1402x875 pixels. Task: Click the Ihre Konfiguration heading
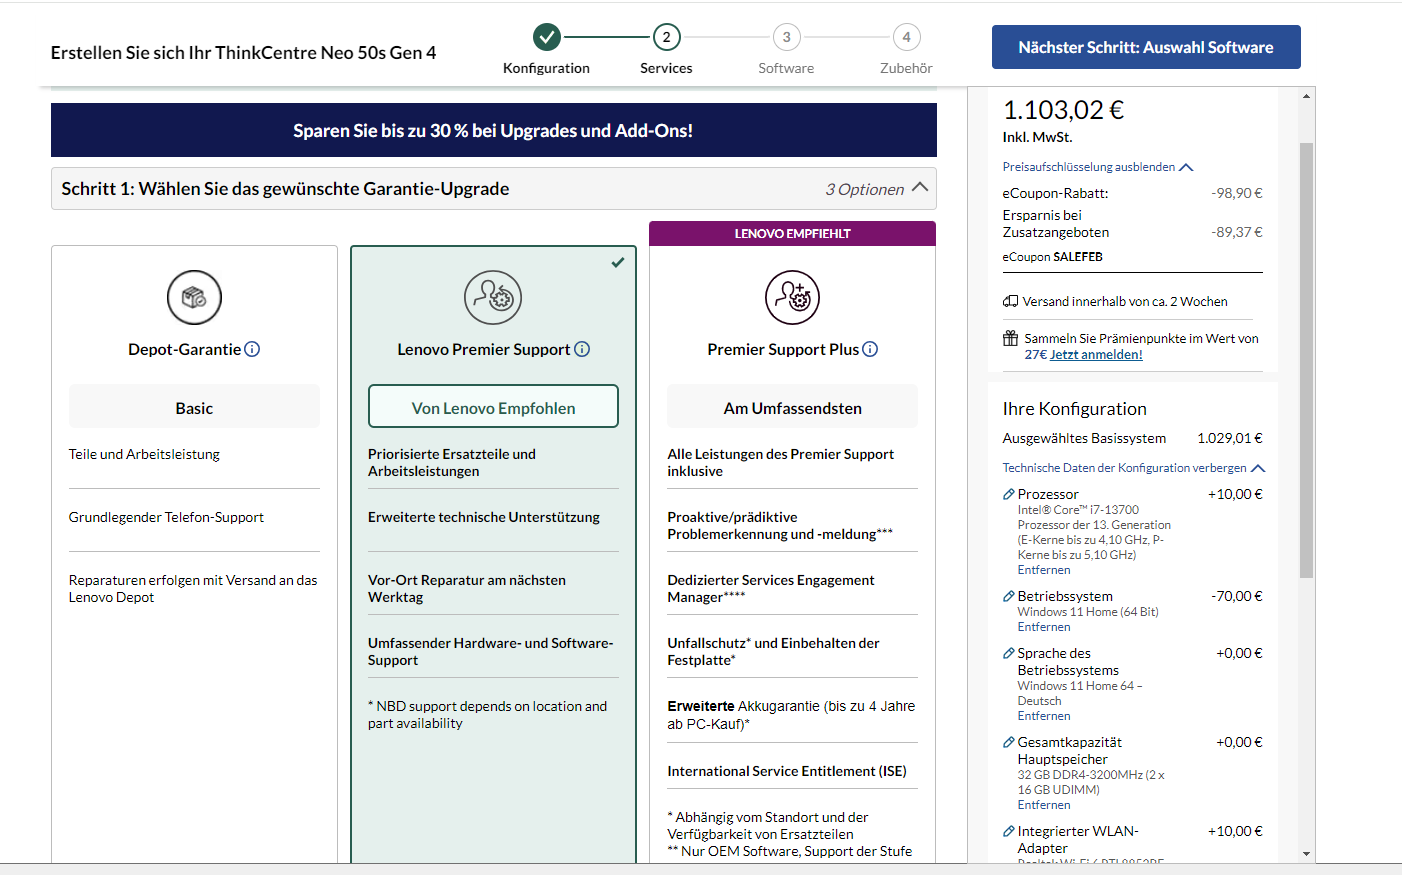point(1074,408)
